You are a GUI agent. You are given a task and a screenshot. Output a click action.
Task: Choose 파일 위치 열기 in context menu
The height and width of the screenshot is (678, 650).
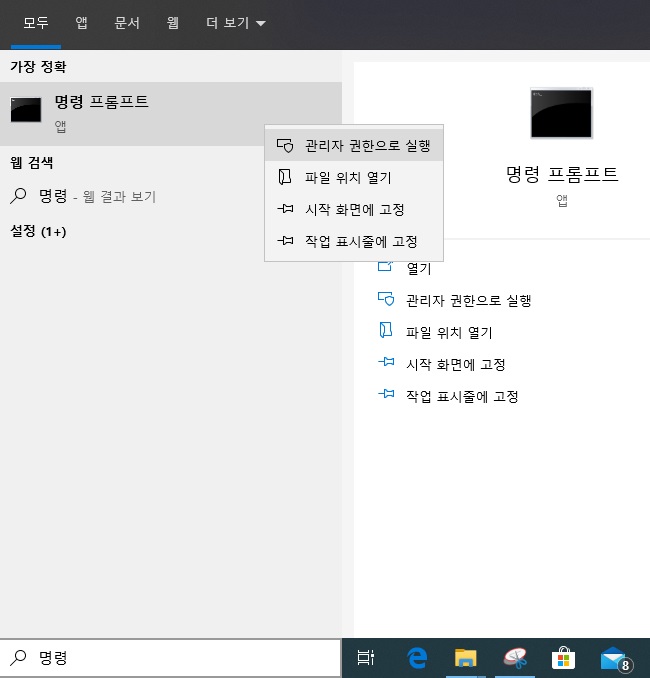tap(354, 177)
